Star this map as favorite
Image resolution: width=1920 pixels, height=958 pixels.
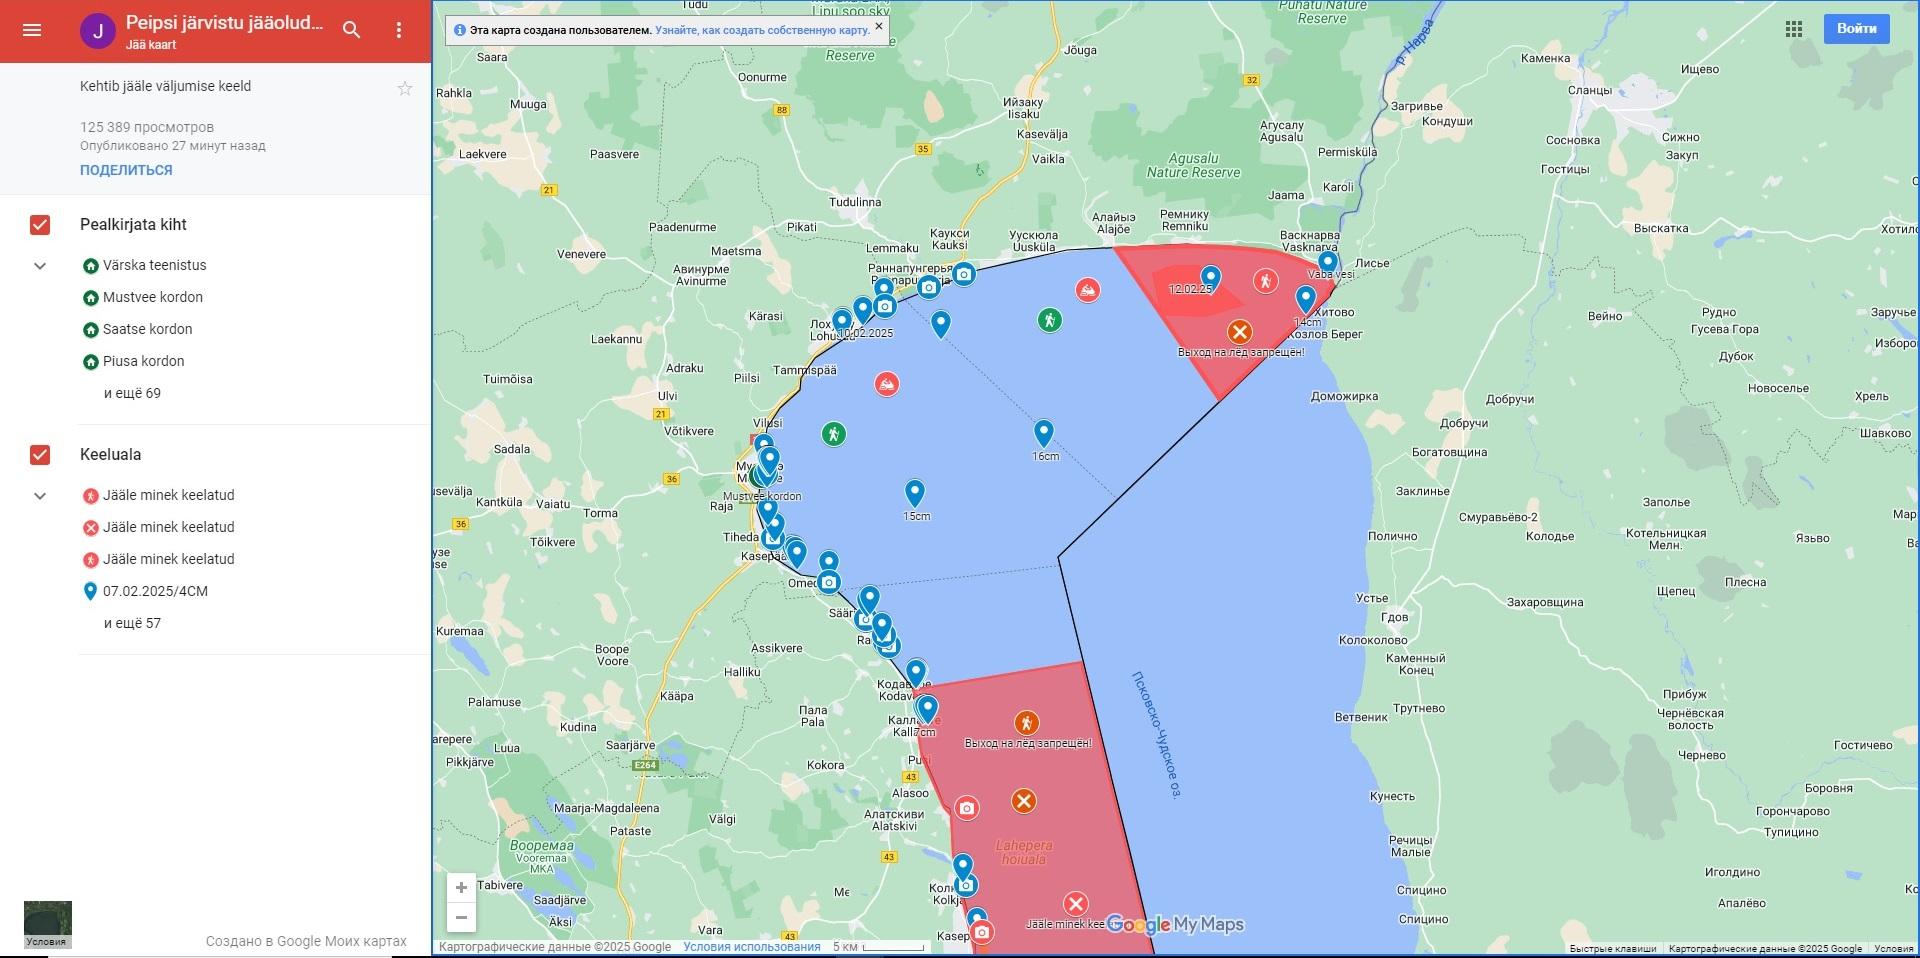(405, 89)
